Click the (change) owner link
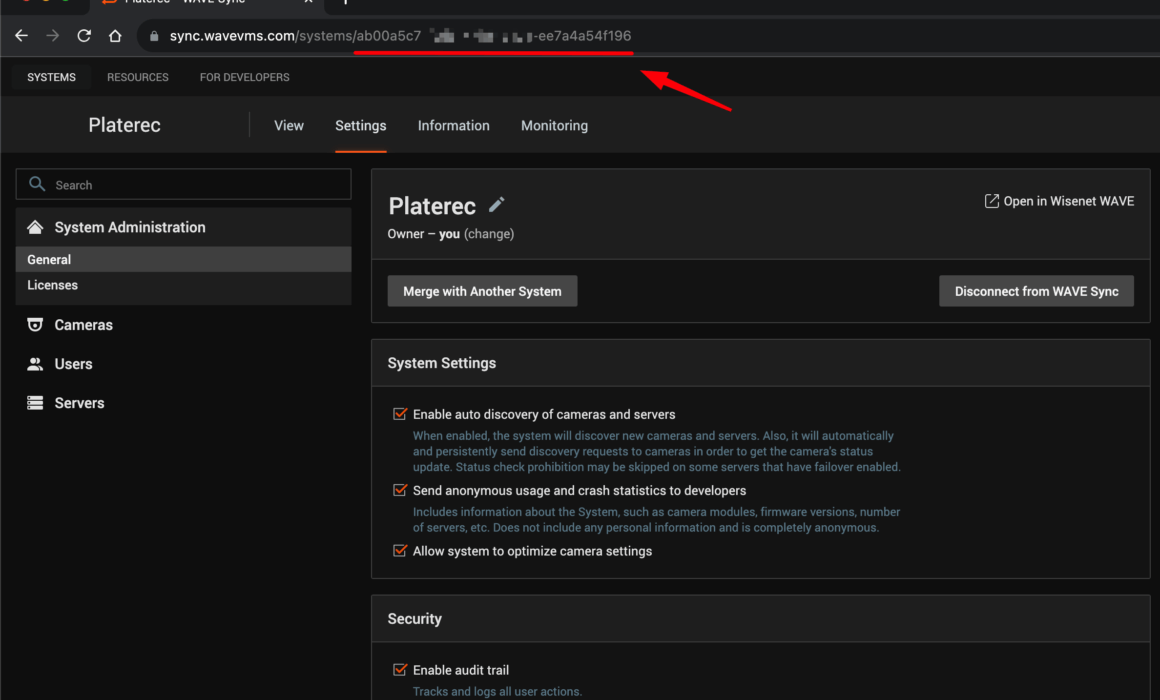The width and height of the screenshot is (1160, 700). (489, 234)
